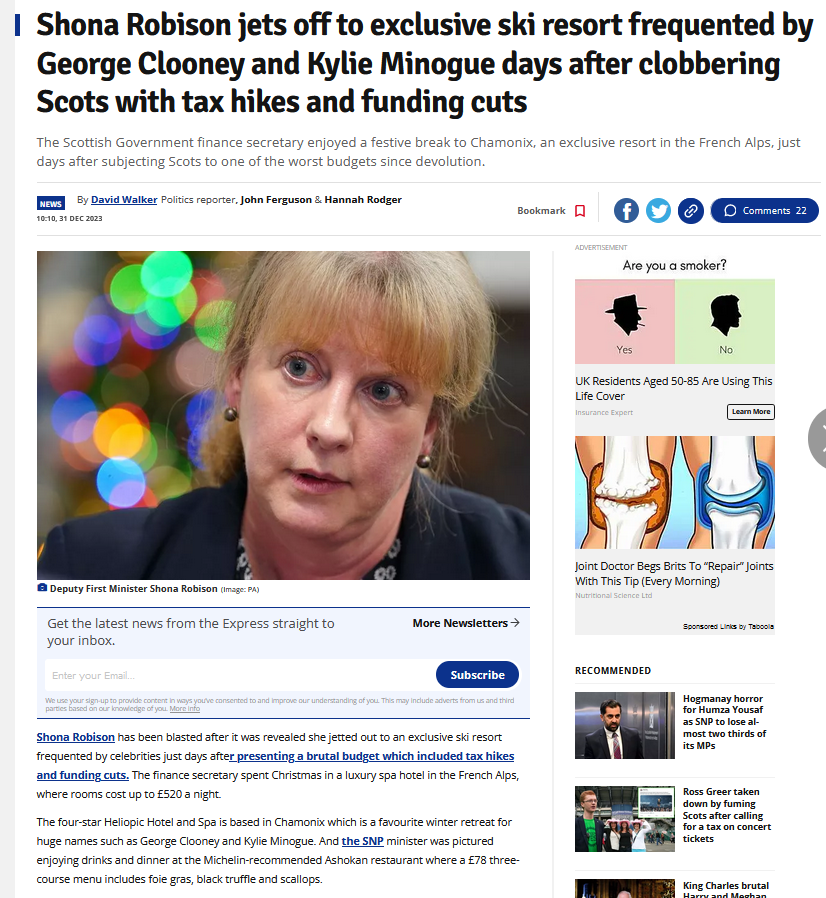
Task: Select the Yes smoker silhouette with hat
Action: (x=625, y=321)
